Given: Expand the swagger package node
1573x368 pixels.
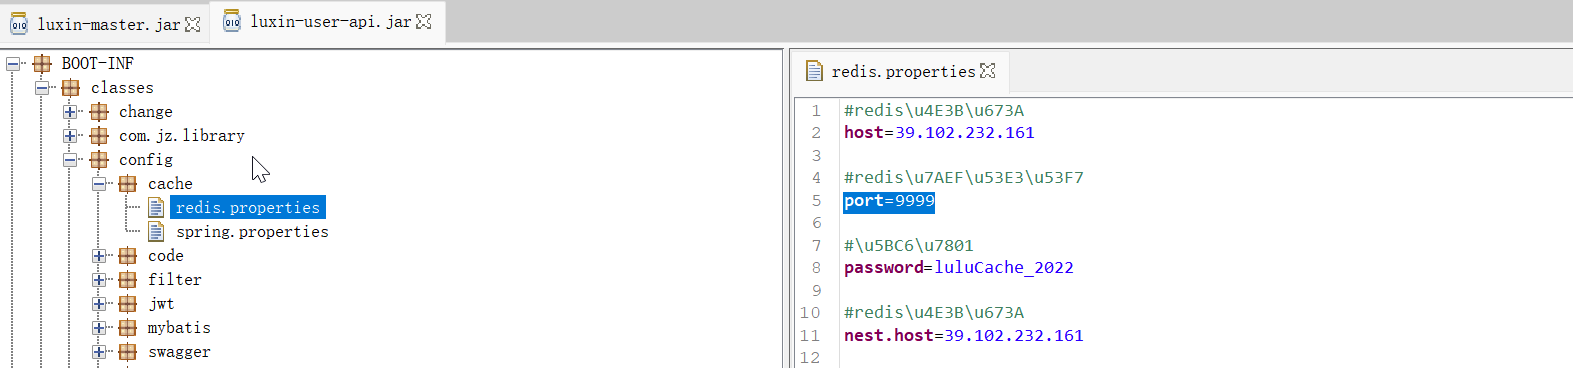Looking at the screenshot, I should point(99,352).
